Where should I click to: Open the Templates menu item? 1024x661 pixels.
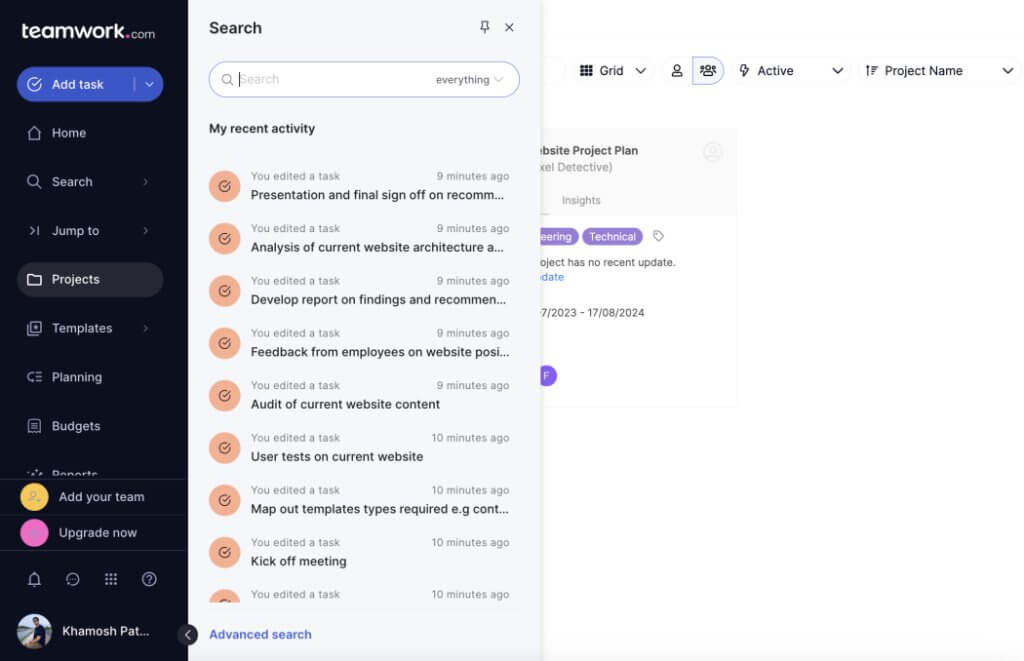(80, 328)
